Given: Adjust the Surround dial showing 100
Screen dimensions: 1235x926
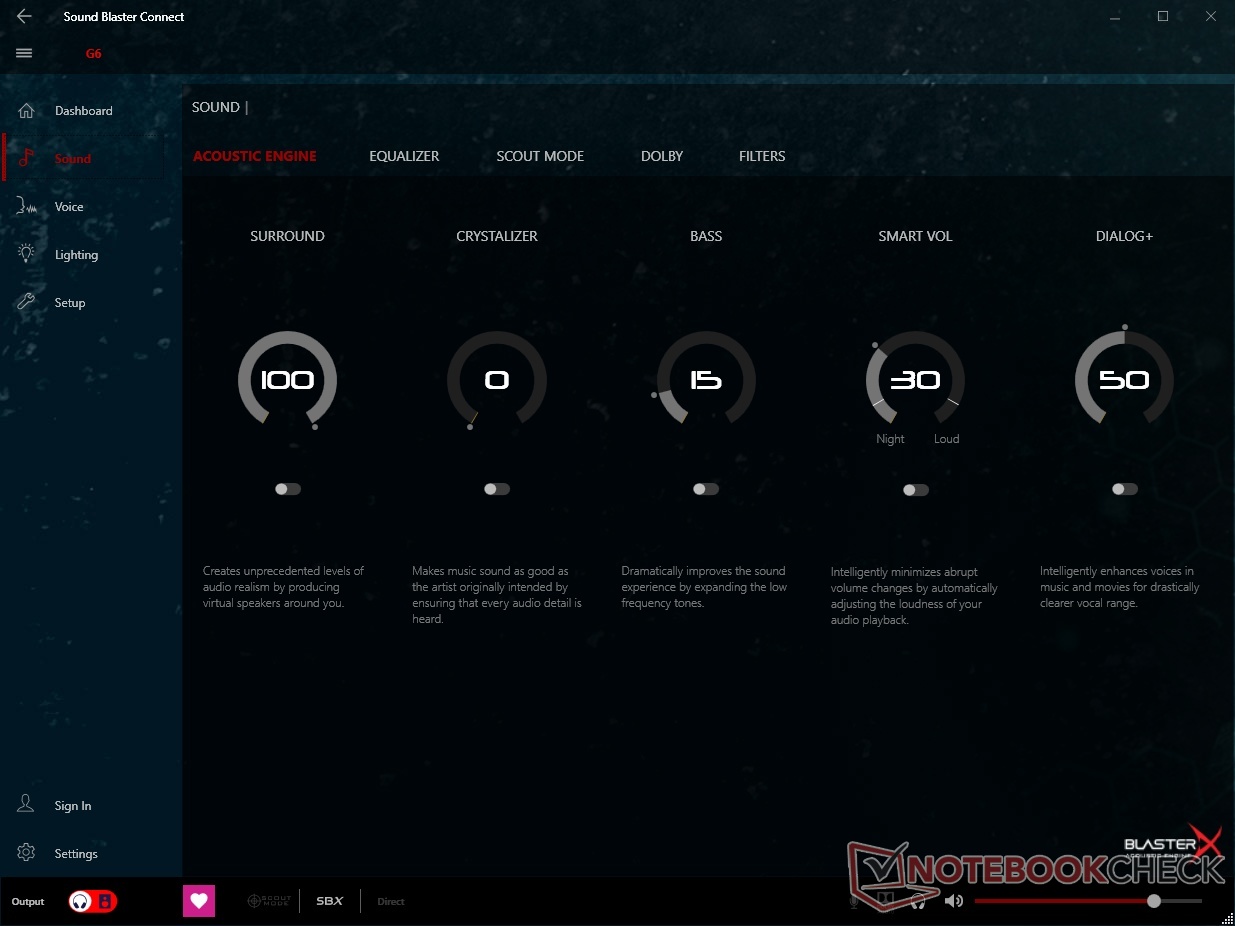Looking at the screenshot, I should (288, 381).
